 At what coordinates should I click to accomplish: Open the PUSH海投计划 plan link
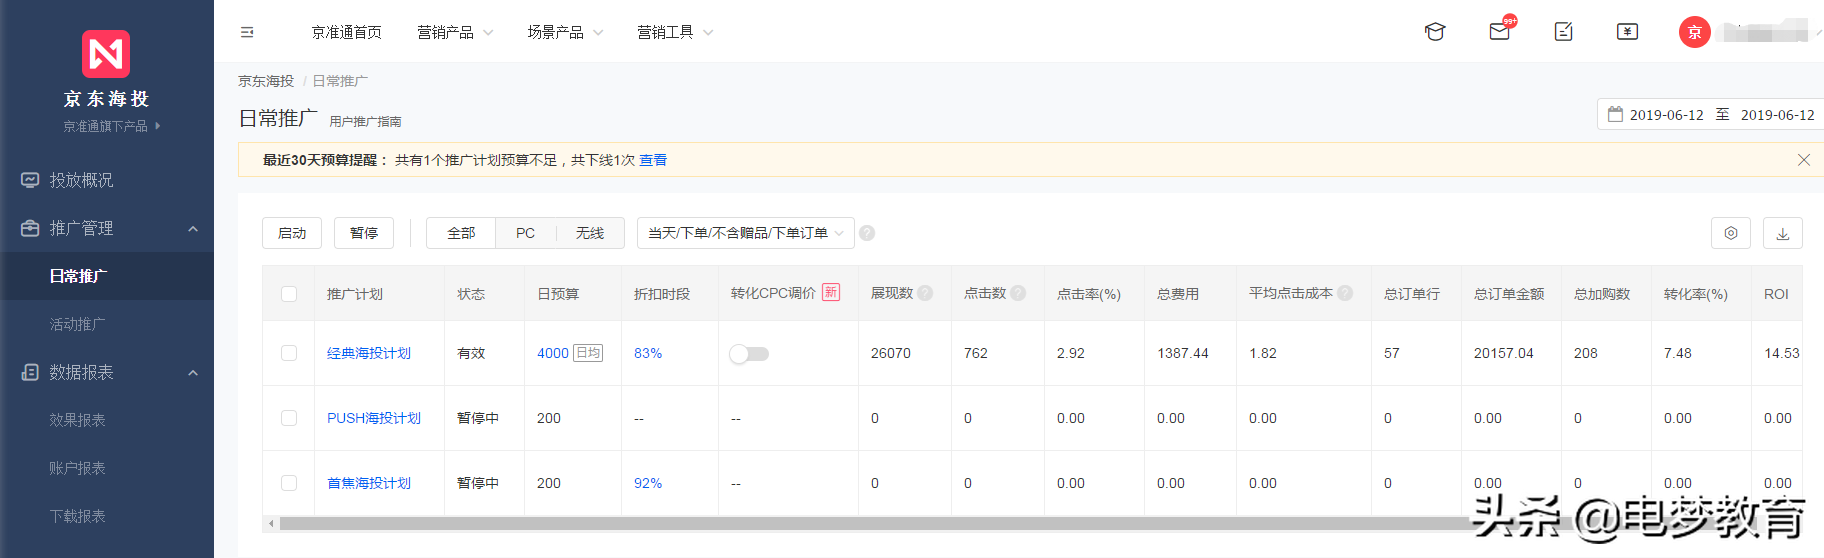click(x=374, y=418)
